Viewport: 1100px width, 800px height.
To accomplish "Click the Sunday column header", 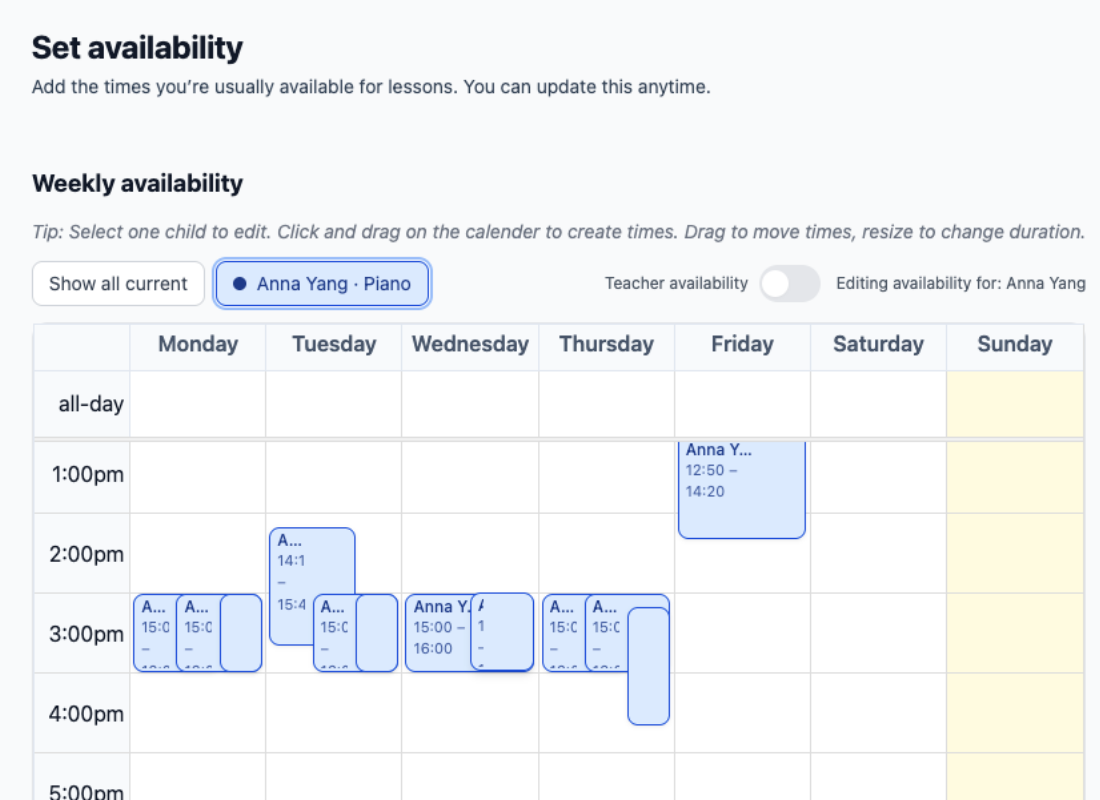I will point(1015,344).
